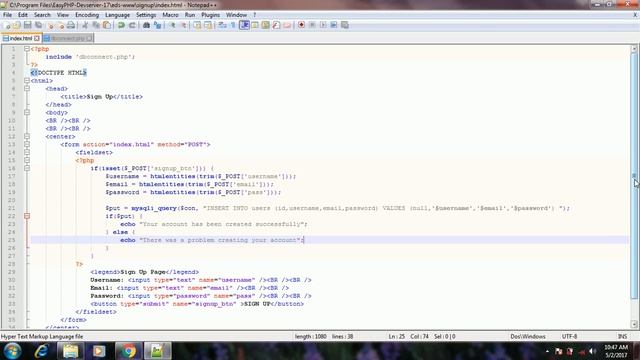This screenshot has height=360, width=640.
Task: Open Find with the binoculars icon
Action: pos(146,25)
